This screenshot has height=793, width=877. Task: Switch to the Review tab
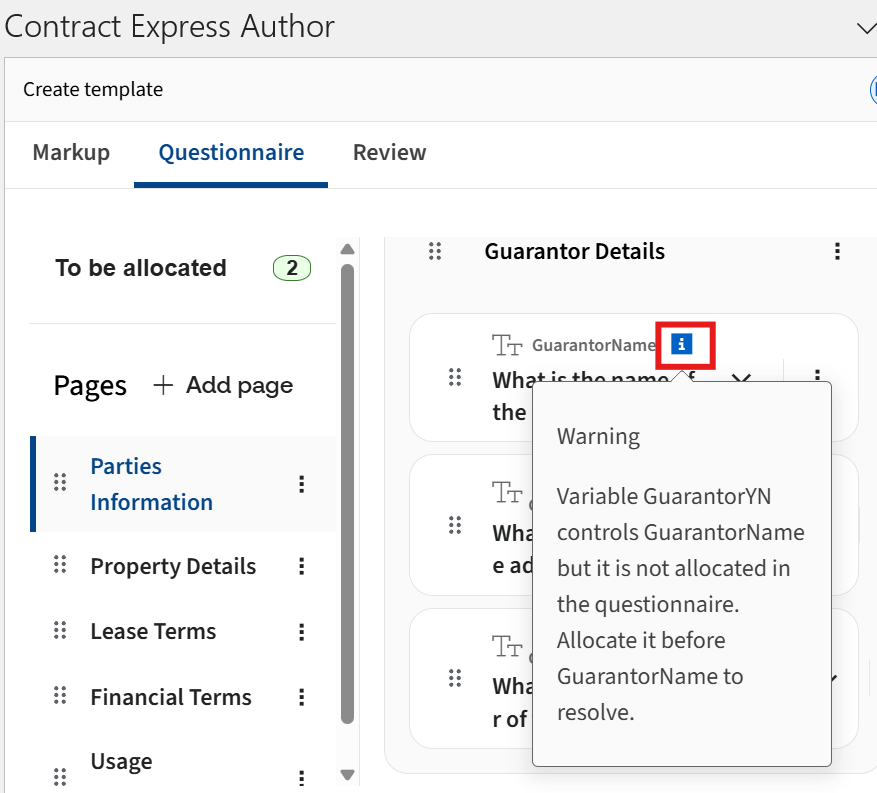[389, 152]
